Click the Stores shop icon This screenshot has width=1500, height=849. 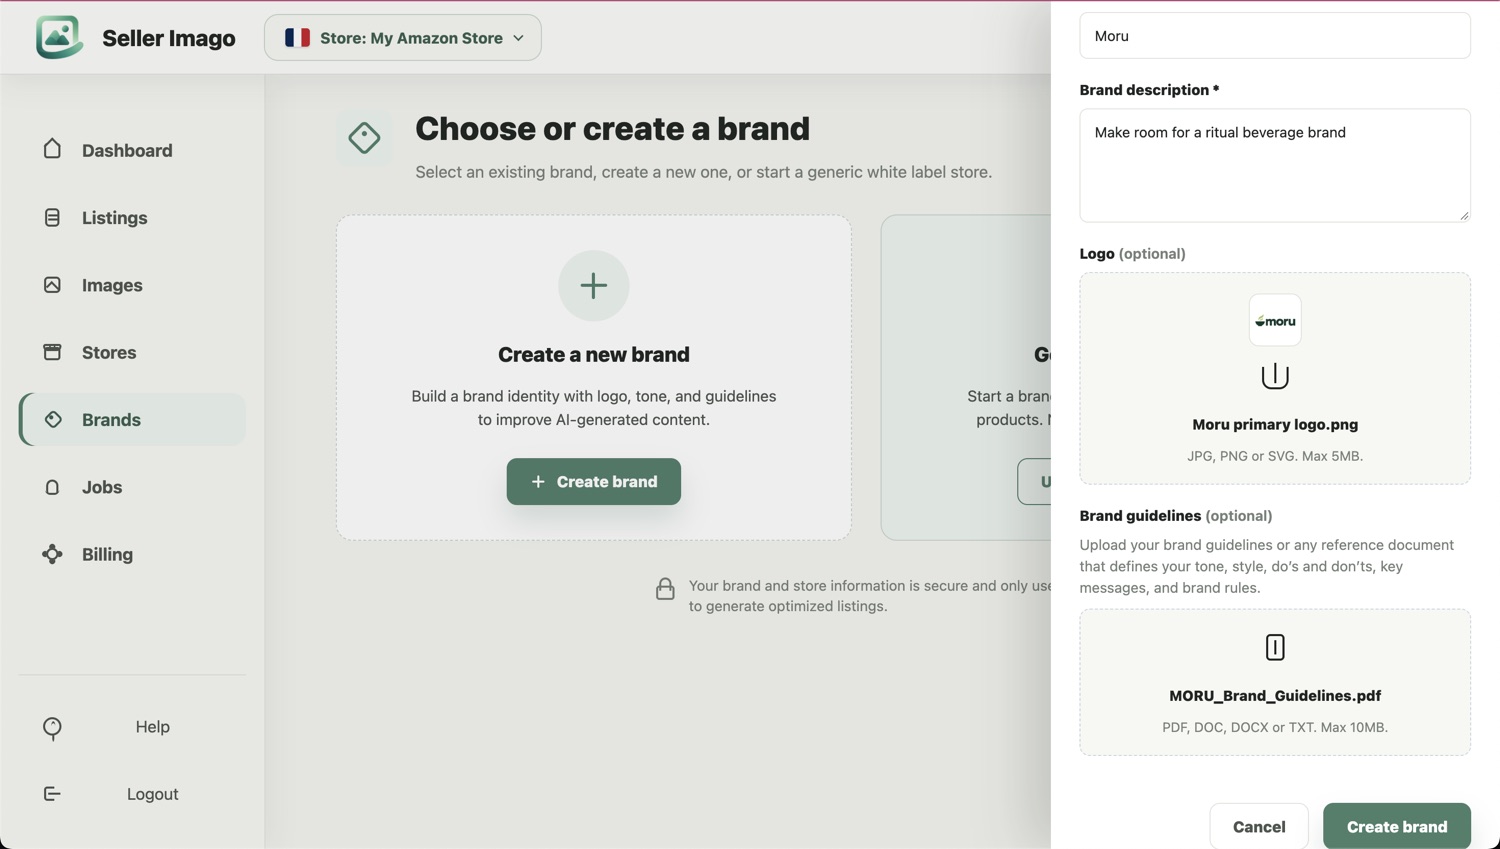coord(52,352)
